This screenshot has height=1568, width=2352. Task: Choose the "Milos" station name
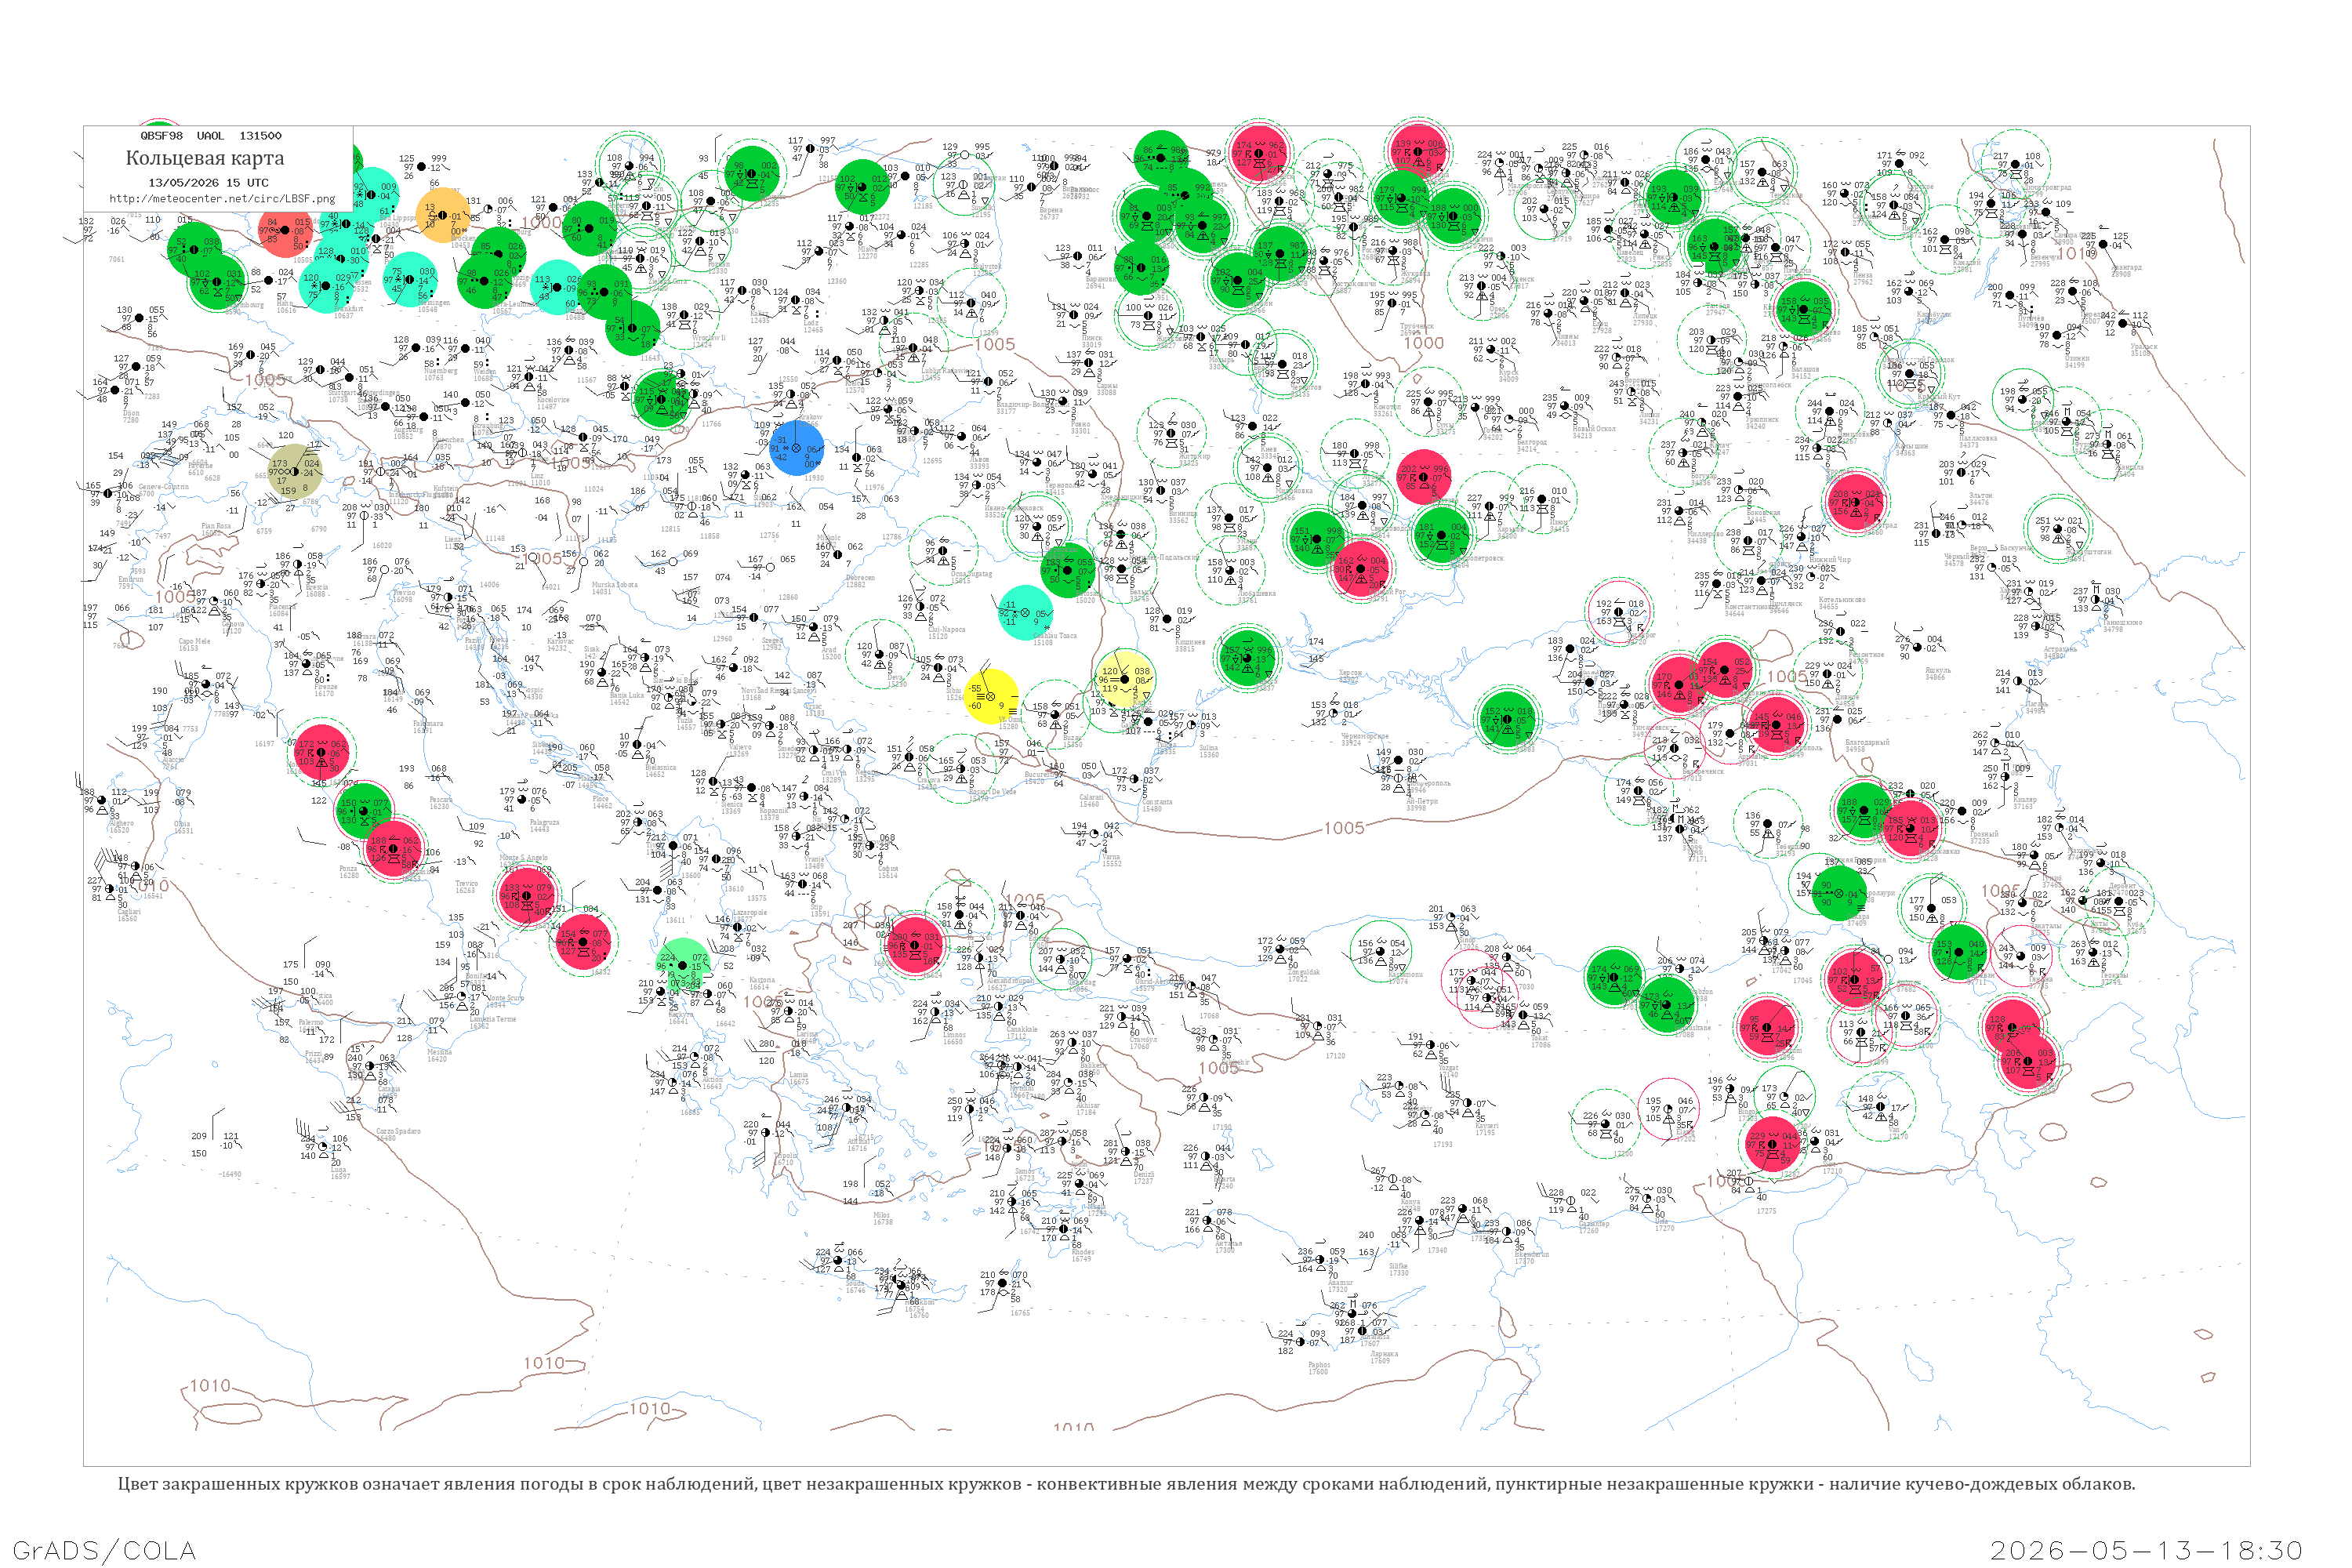881,1216
